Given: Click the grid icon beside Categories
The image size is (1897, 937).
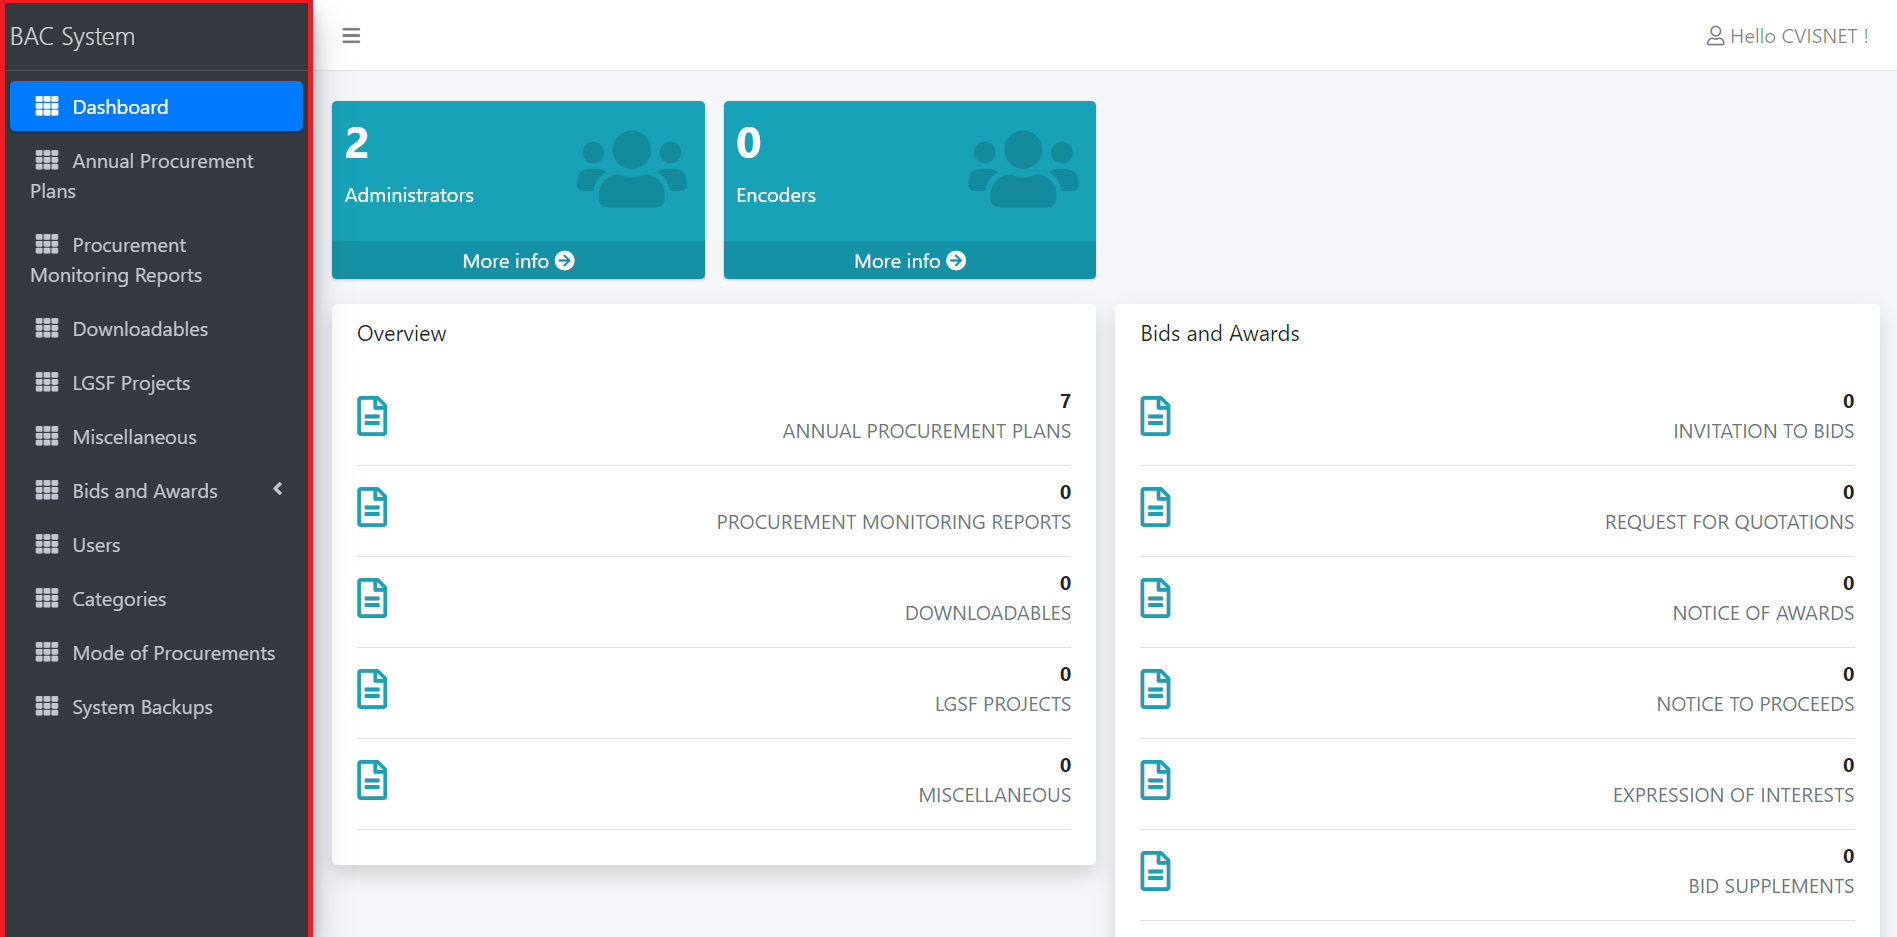Looking at the screenshot, I should 47,598.
